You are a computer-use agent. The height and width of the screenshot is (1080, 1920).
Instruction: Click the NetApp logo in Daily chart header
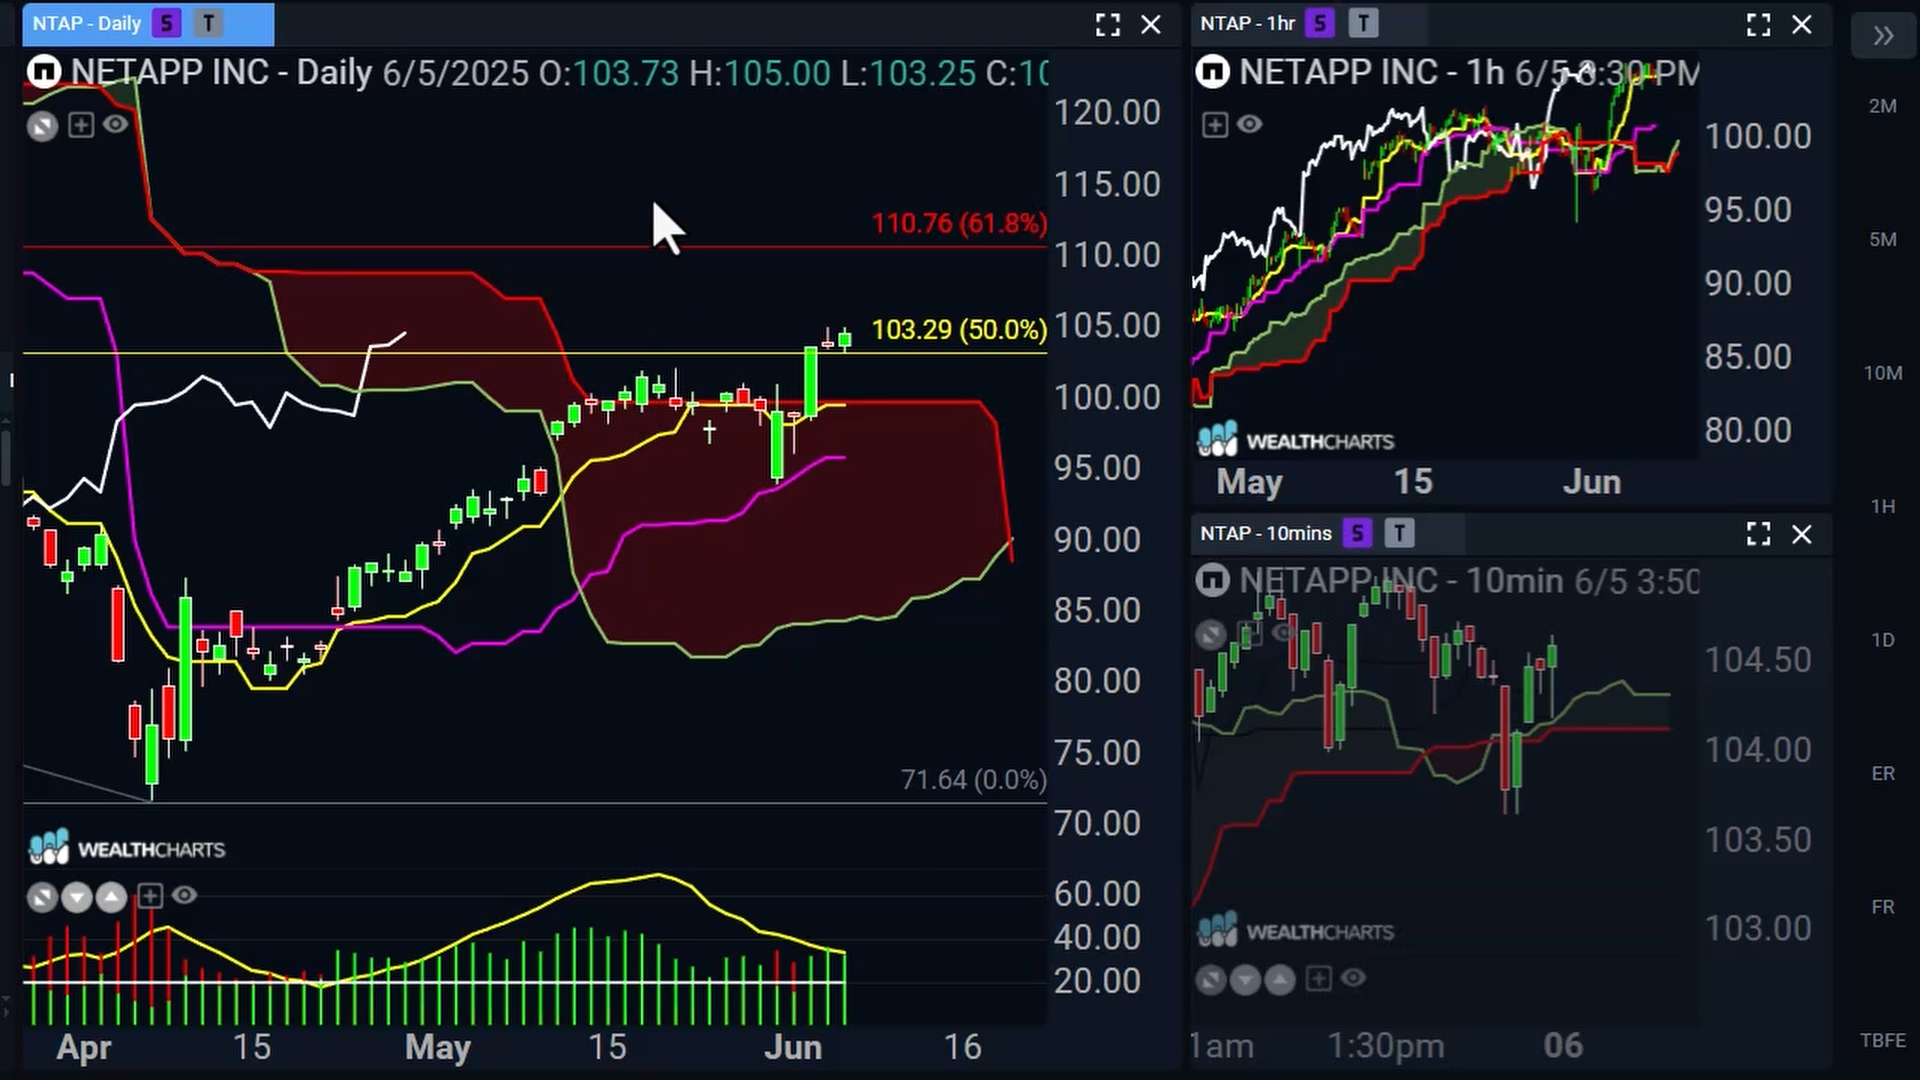point(44,72)
